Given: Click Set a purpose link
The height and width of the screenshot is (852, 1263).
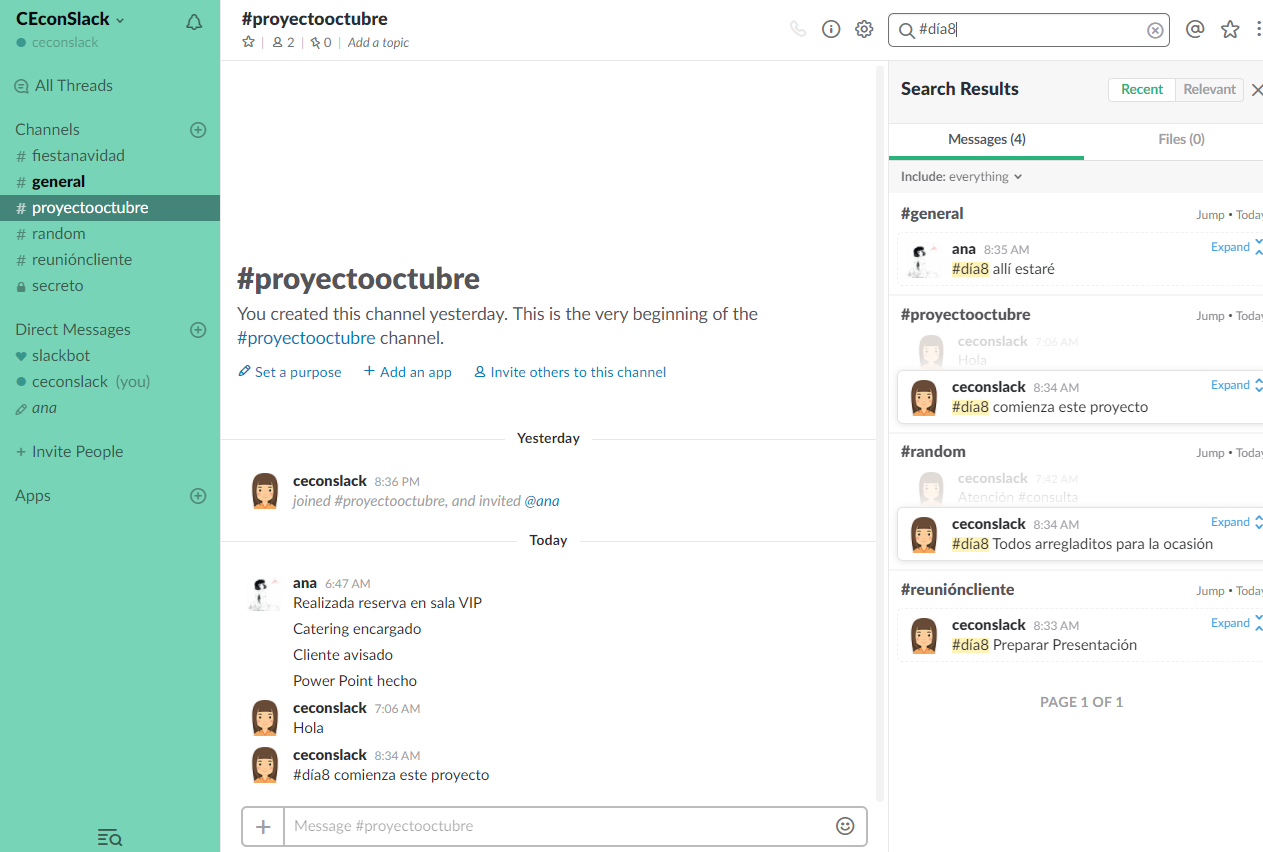Looking at the screenshot, I should click(x=290, y=372).
